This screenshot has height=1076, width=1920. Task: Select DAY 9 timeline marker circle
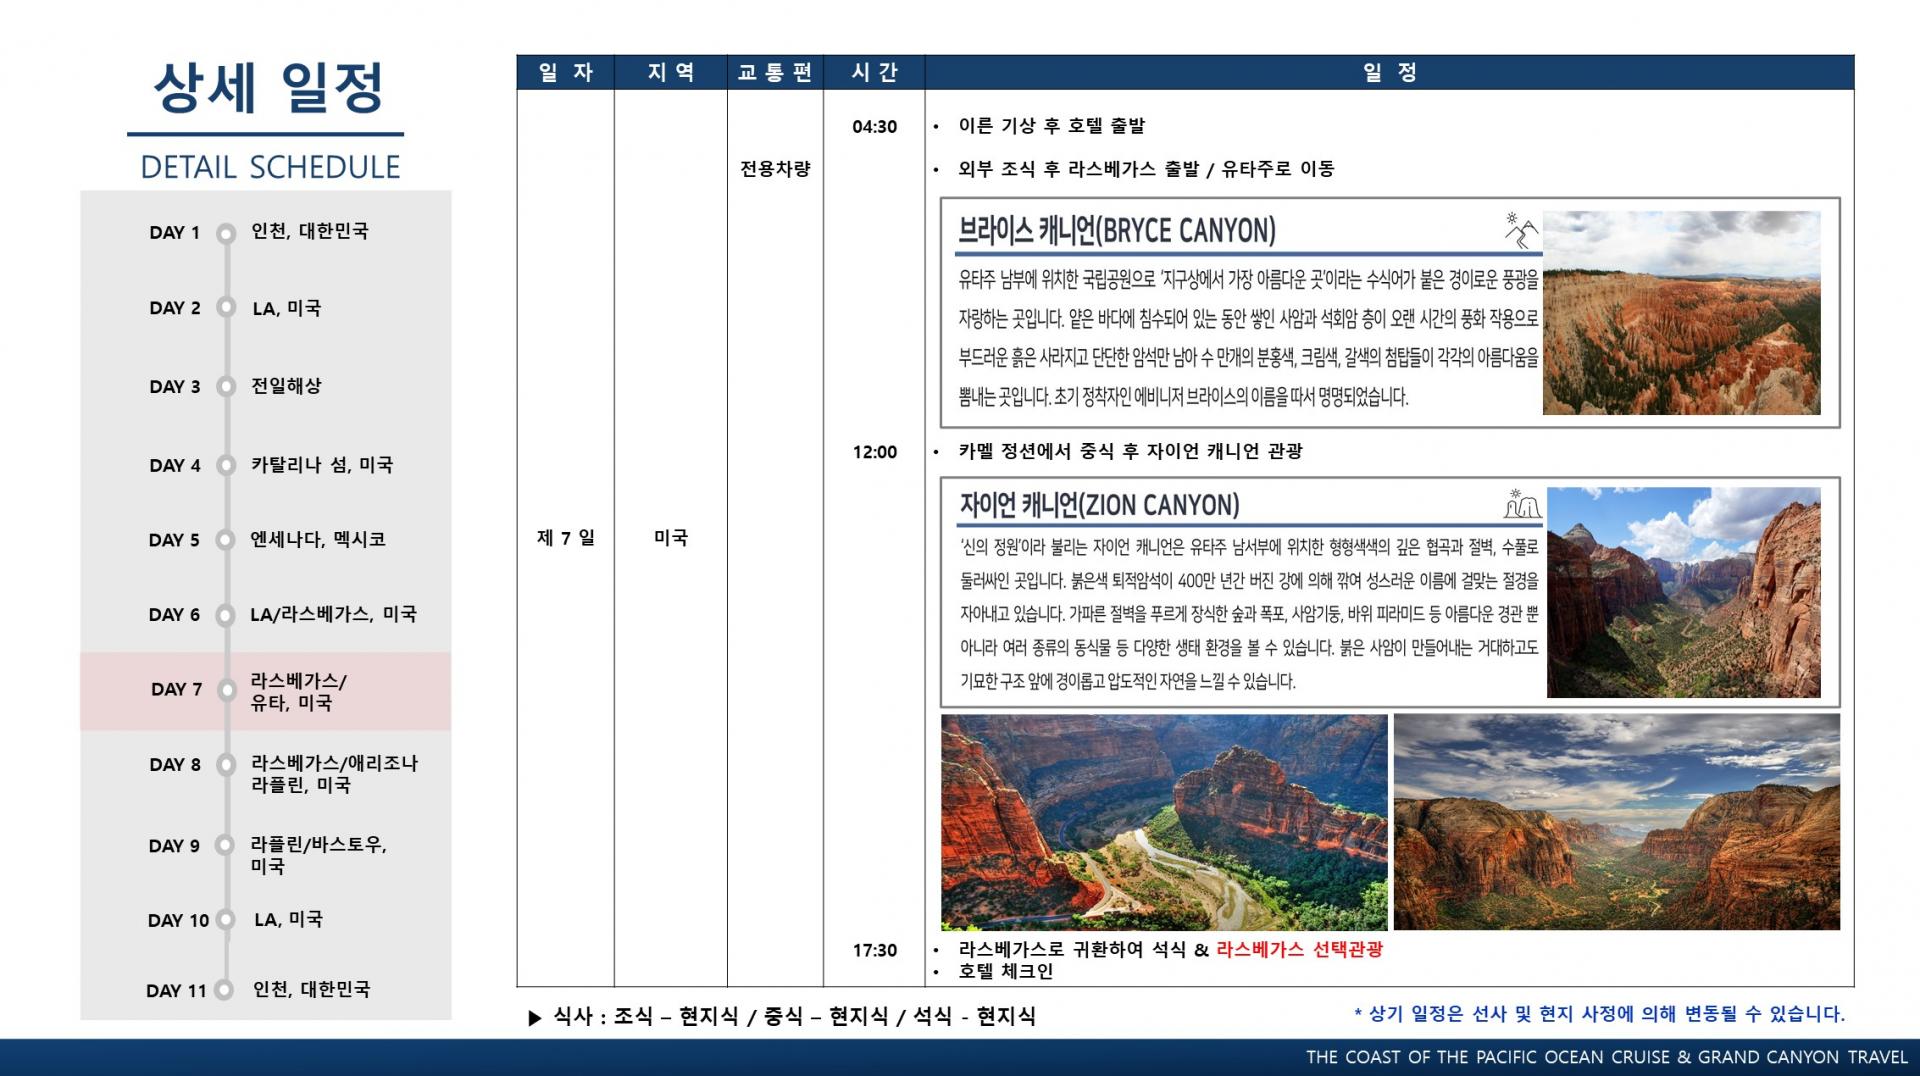tap(226, 845)
